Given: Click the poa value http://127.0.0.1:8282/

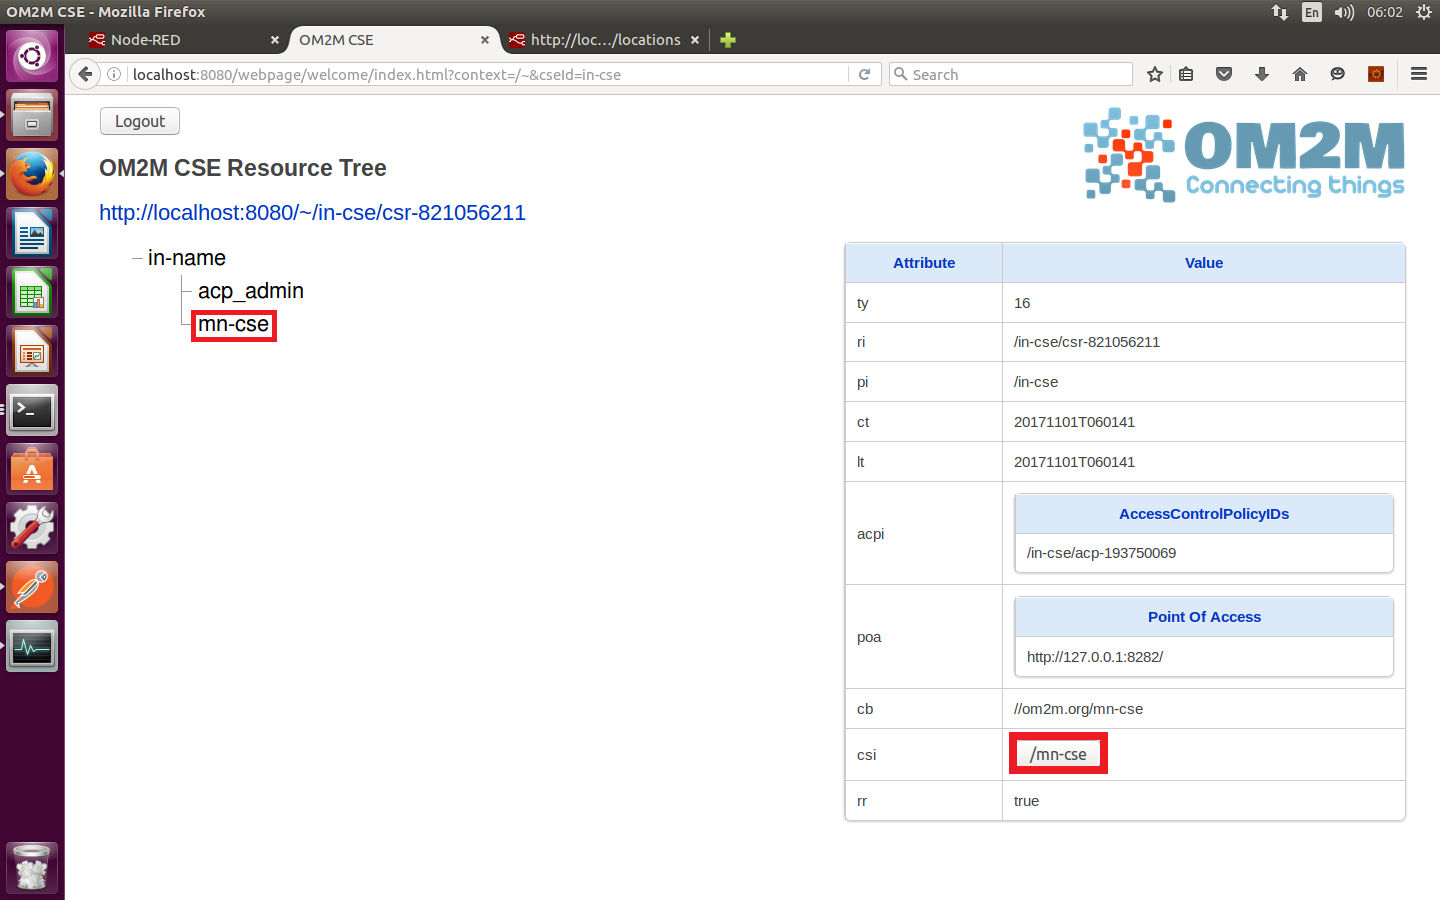Looking at the screenshot, I should (1095, 657).
